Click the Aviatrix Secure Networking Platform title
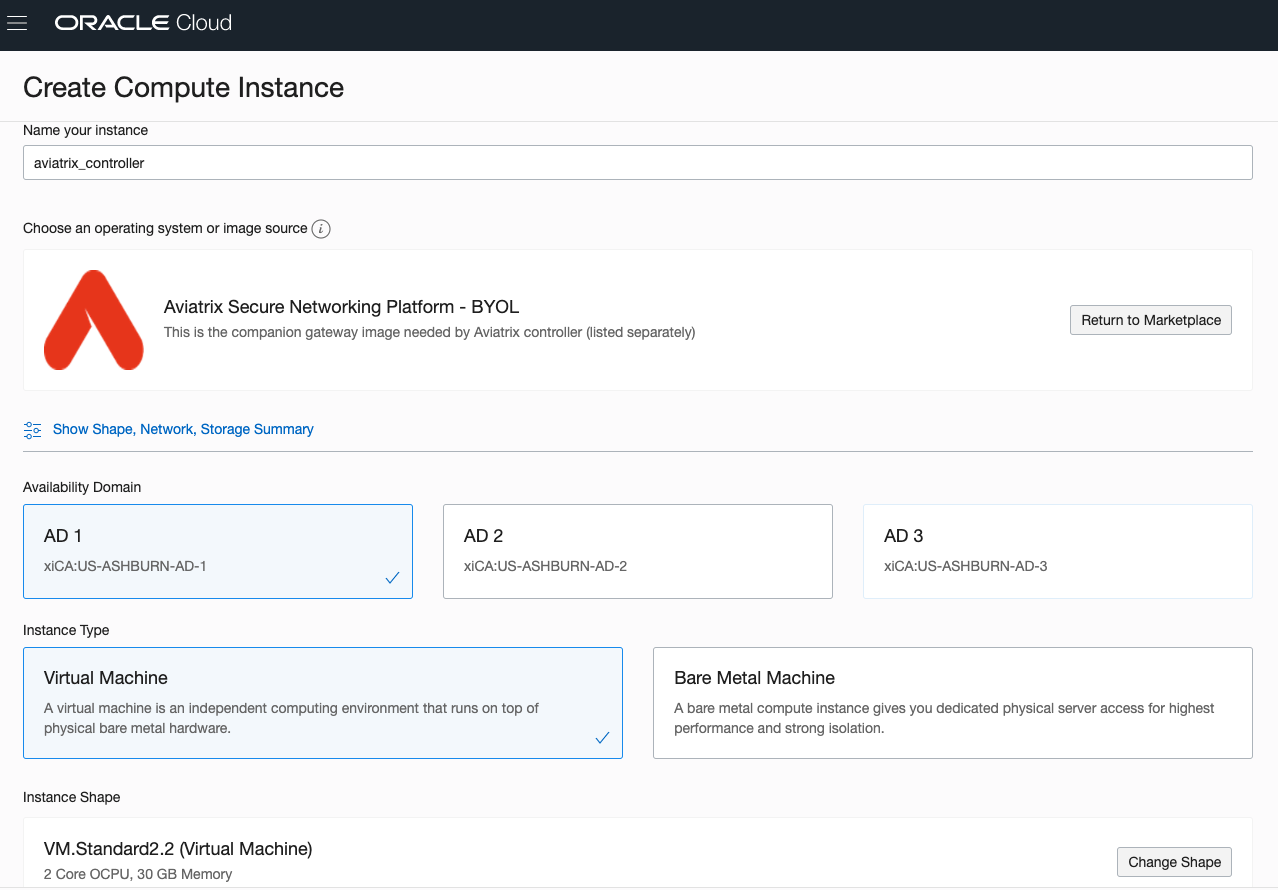1278x890 pixels. (x=341, y=307)
